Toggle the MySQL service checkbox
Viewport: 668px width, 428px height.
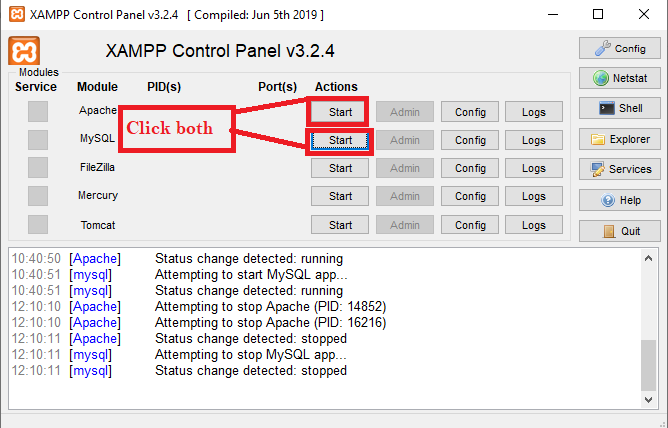click(38, 140)
